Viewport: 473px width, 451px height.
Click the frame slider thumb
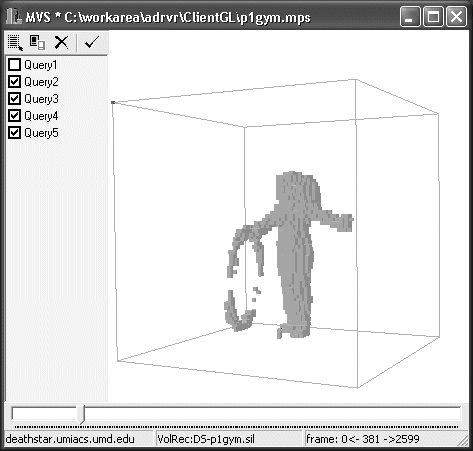click(x=81, y=414)
